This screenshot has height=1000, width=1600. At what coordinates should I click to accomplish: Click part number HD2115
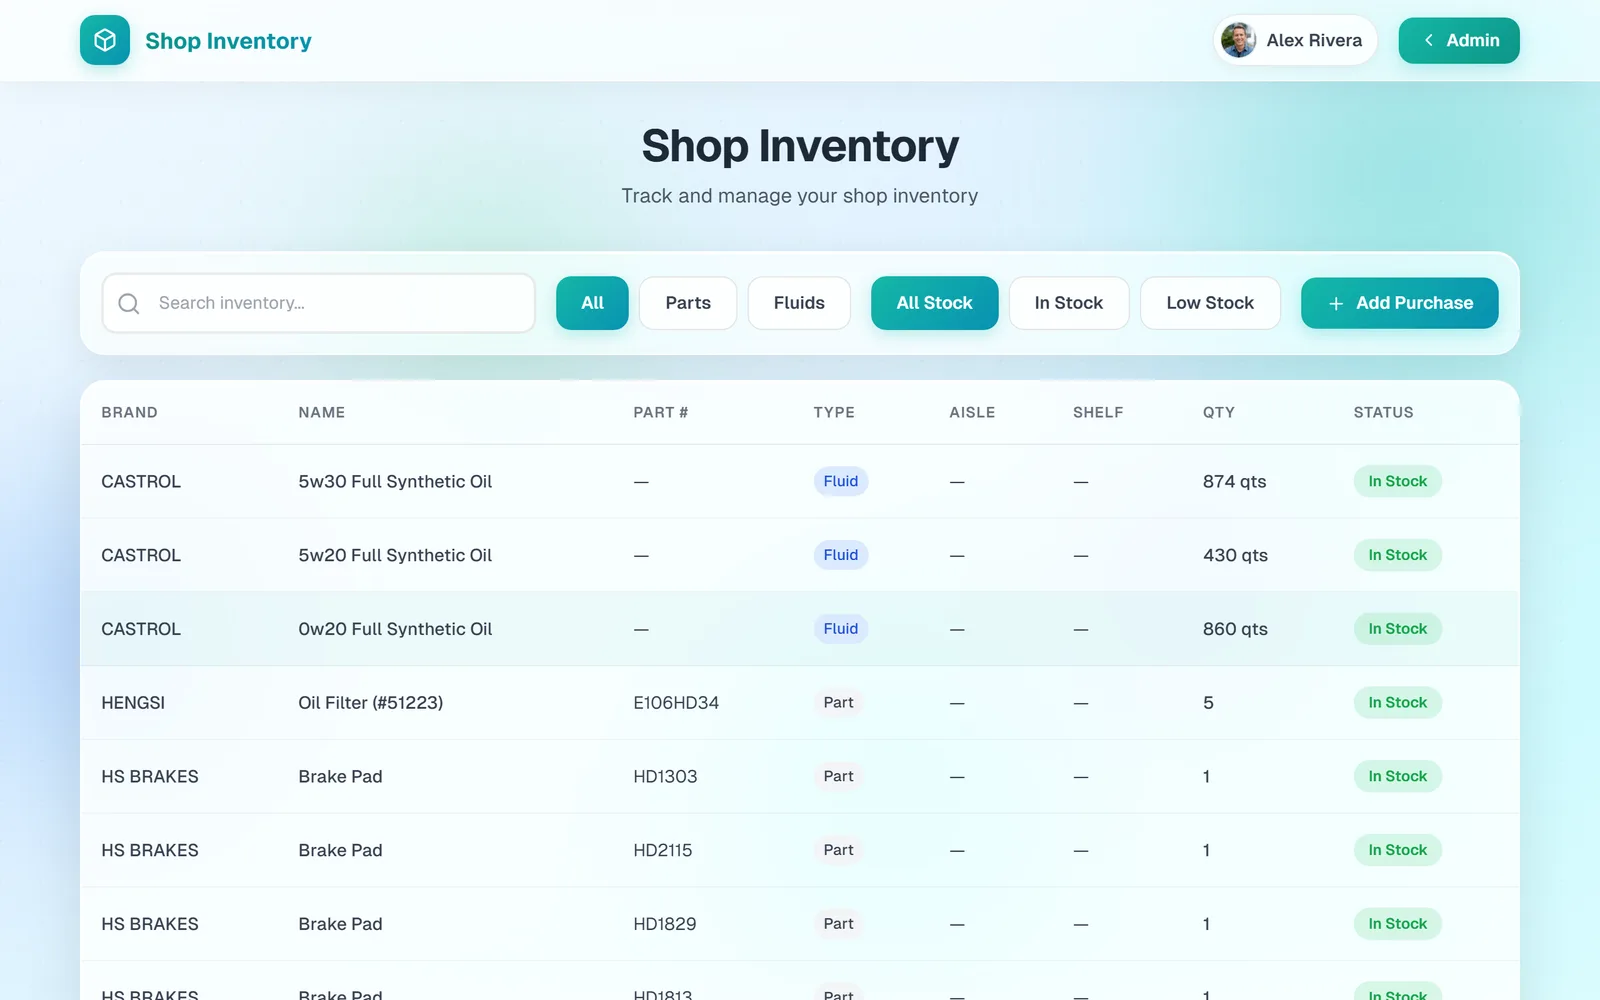point(662,850)
